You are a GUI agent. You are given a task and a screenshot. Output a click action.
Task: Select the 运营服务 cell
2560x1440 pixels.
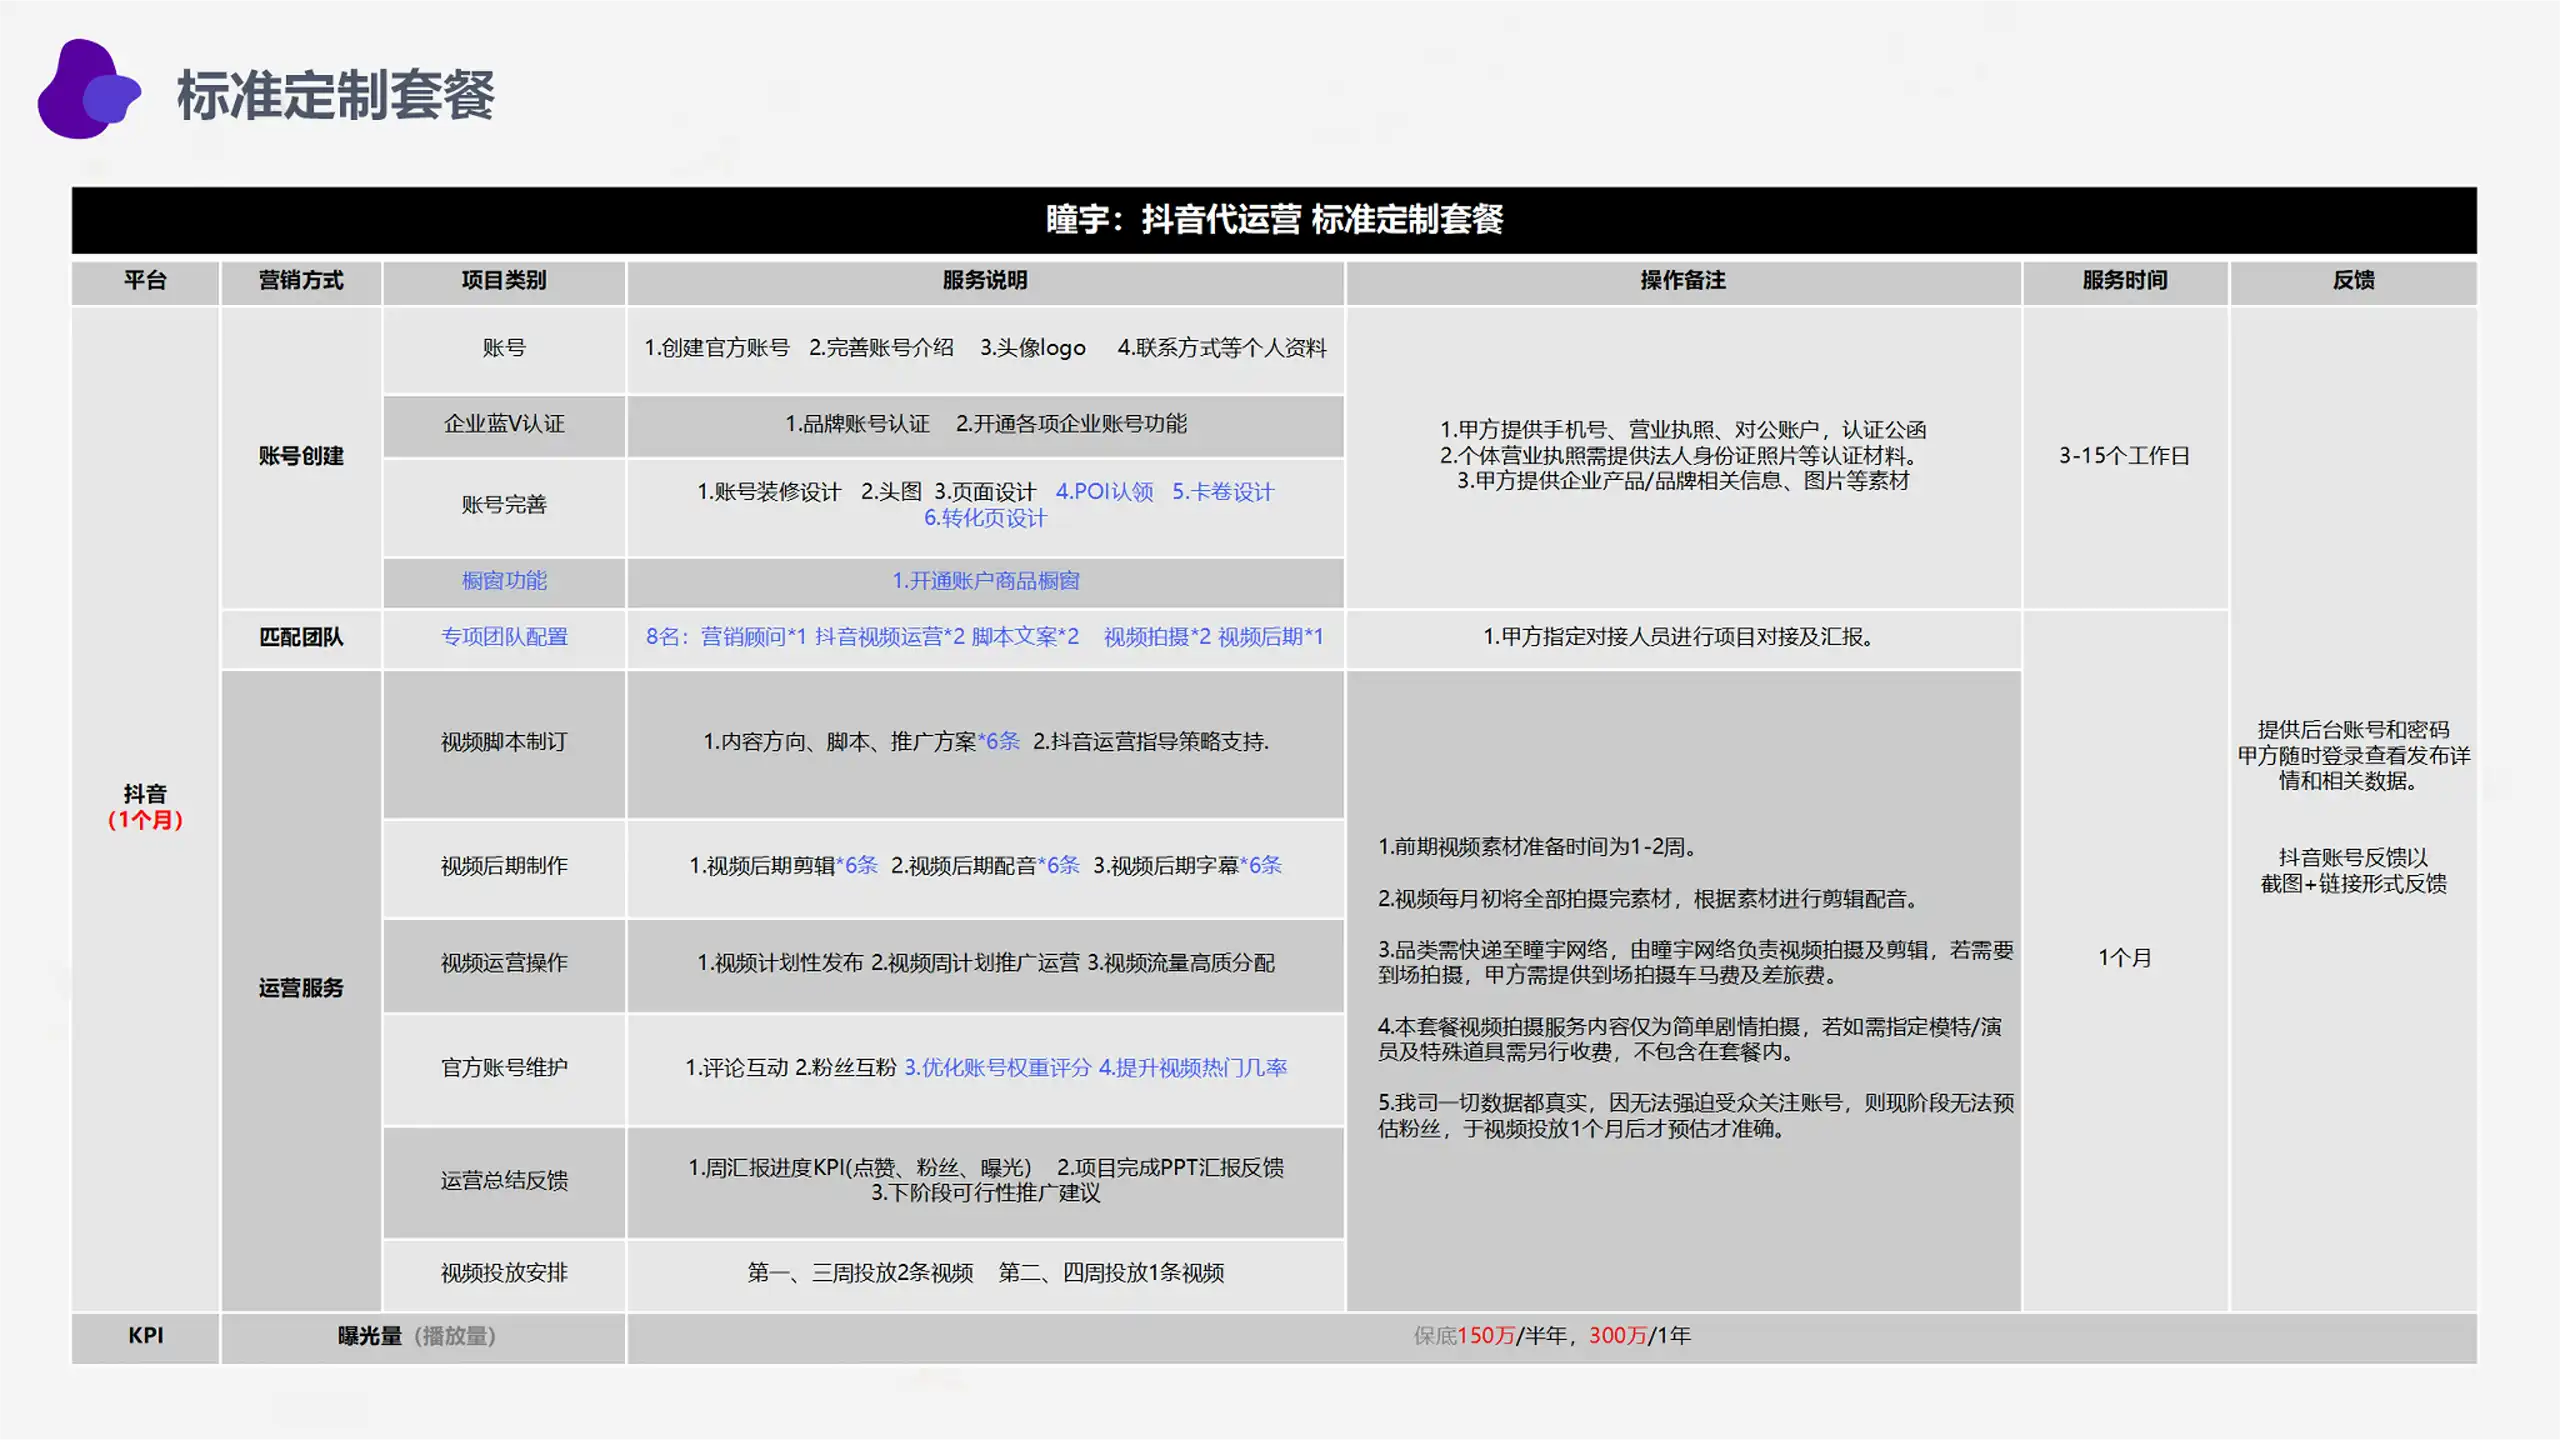click(x=301, y=989)
